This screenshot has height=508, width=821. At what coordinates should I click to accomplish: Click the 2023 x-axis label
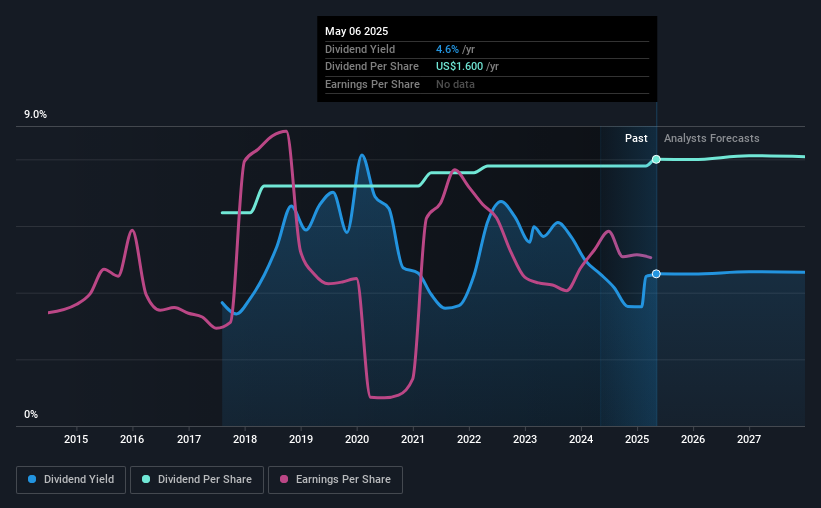pos(525,439)
